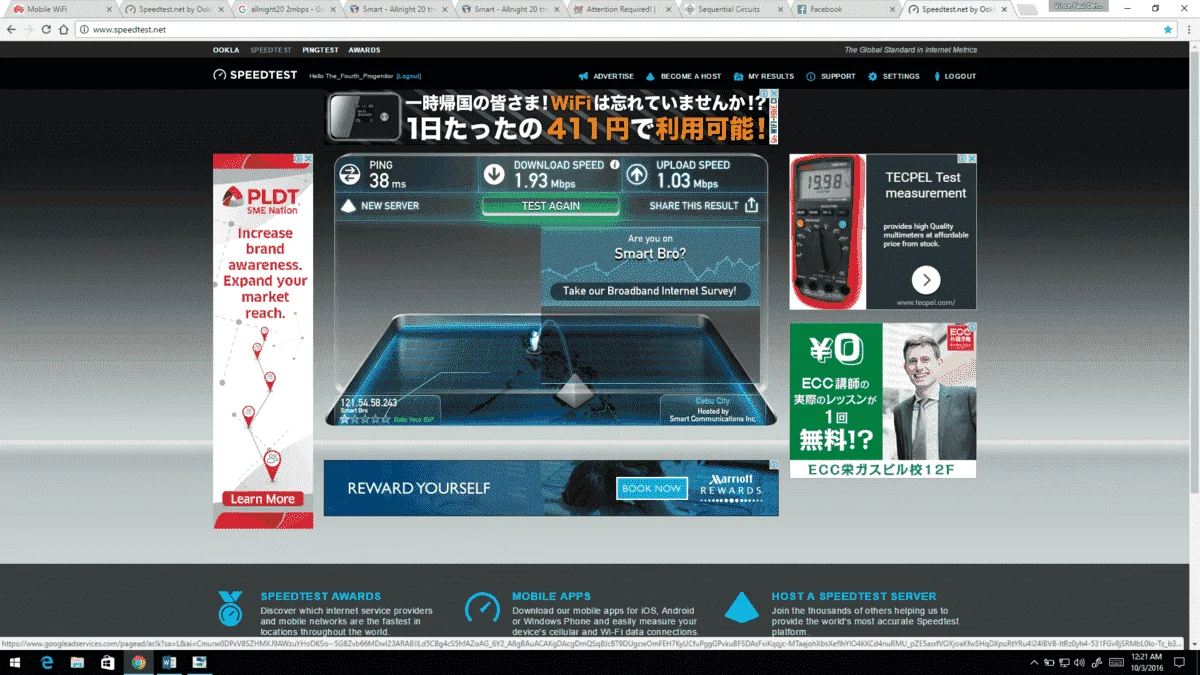Click the IP address 121.54.58.243
Image resolution: width=1200 pixels, height=675 pixels.
point(369,403)
